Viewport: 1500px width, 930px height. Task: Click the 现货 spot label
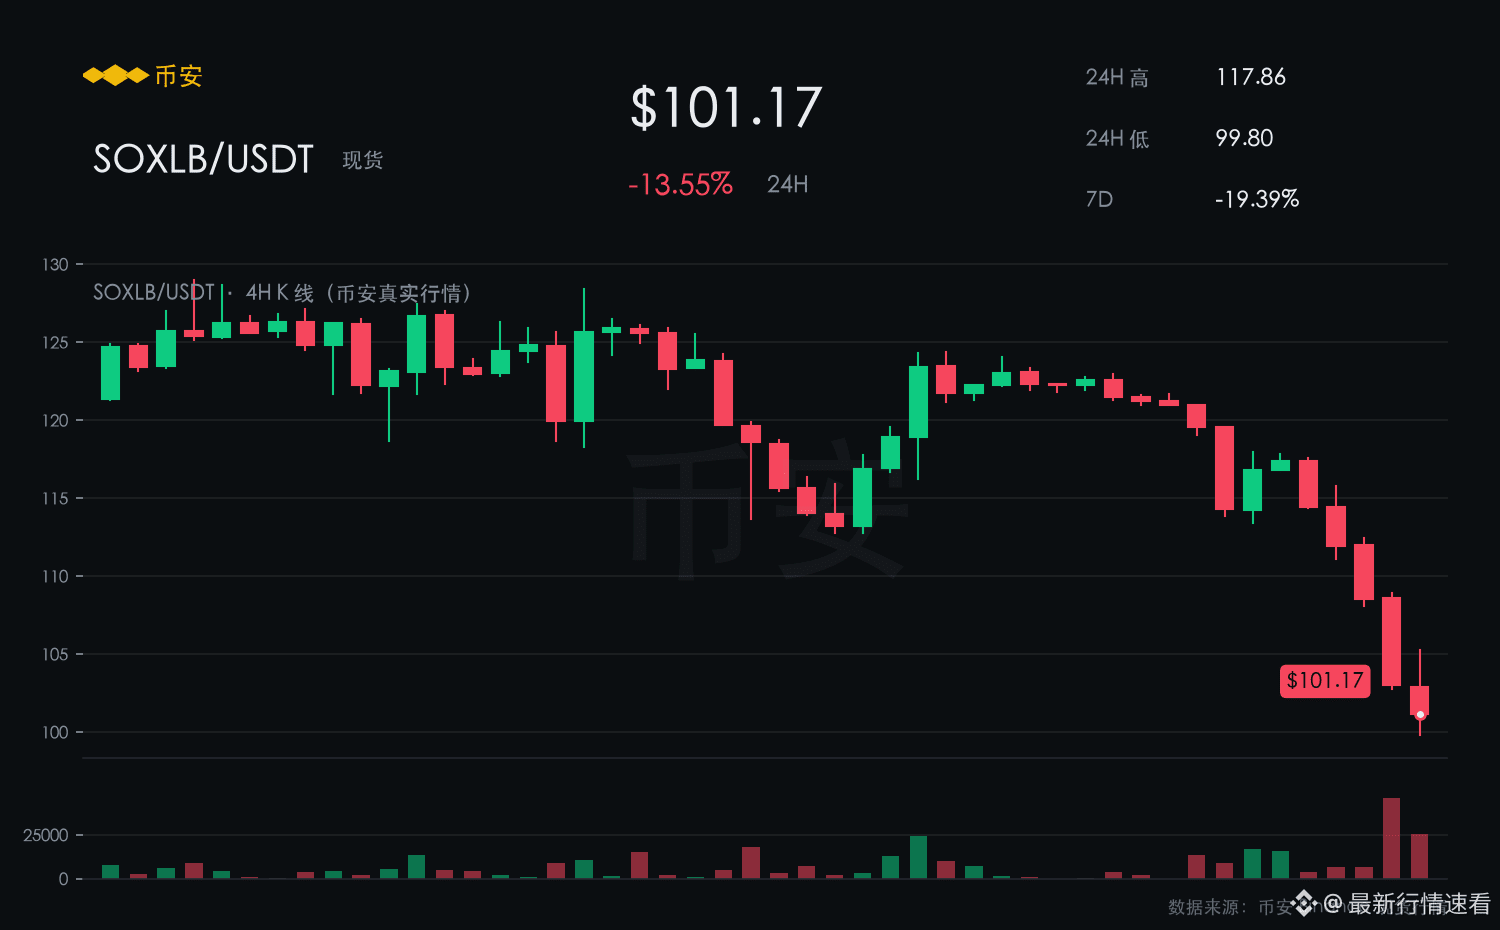(363, 160)
